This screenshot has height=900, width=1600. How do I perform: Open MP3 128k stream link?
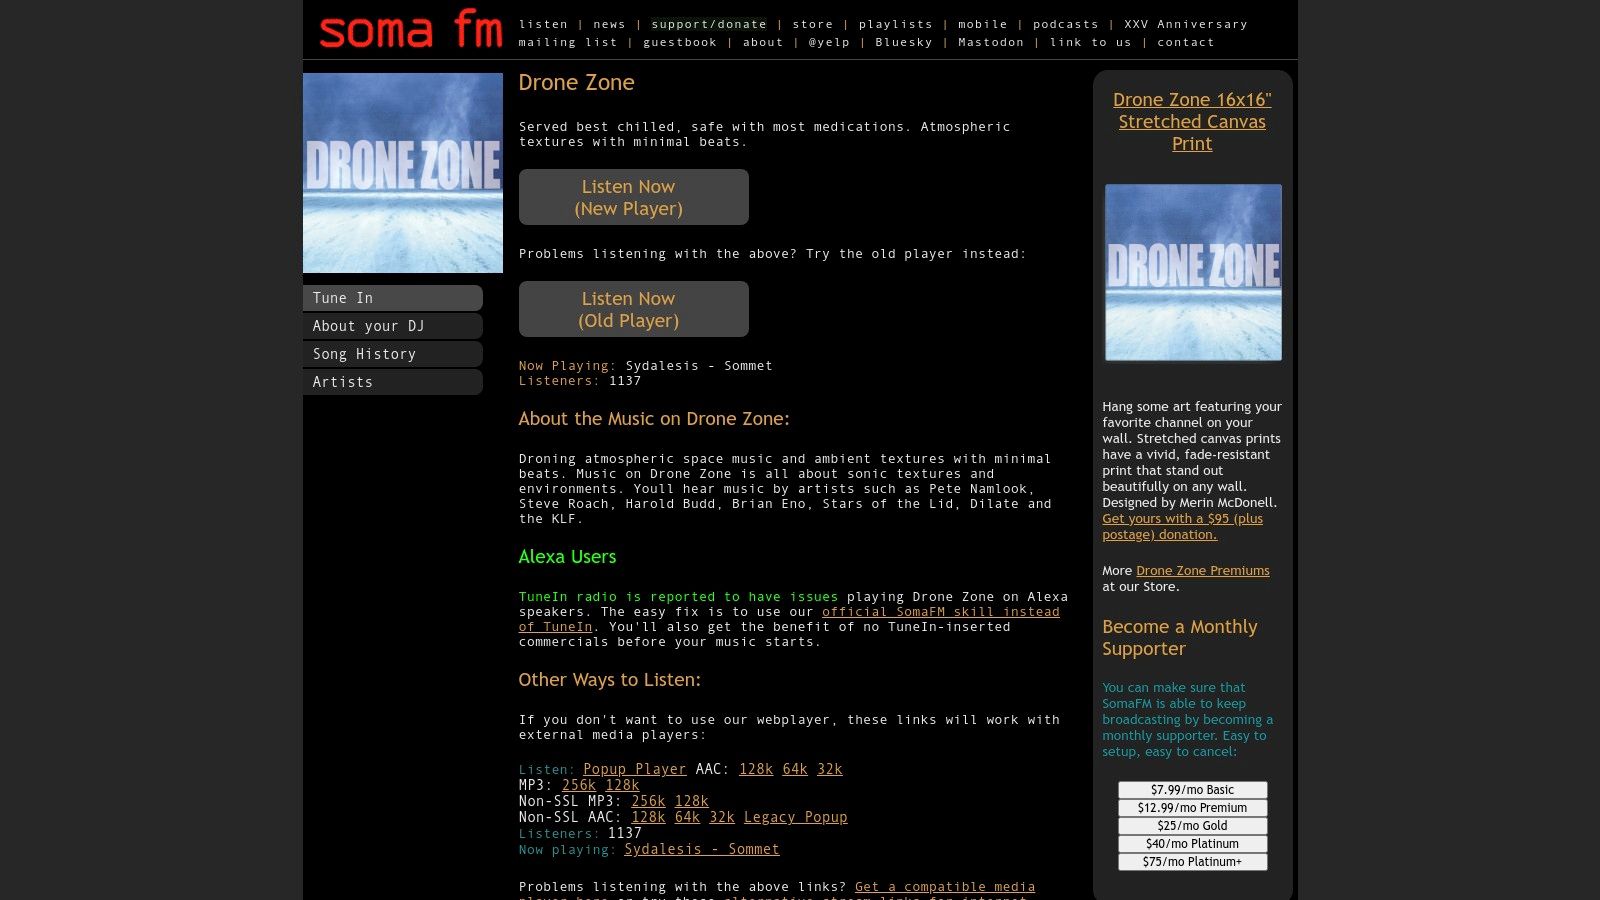pos(622,785)
